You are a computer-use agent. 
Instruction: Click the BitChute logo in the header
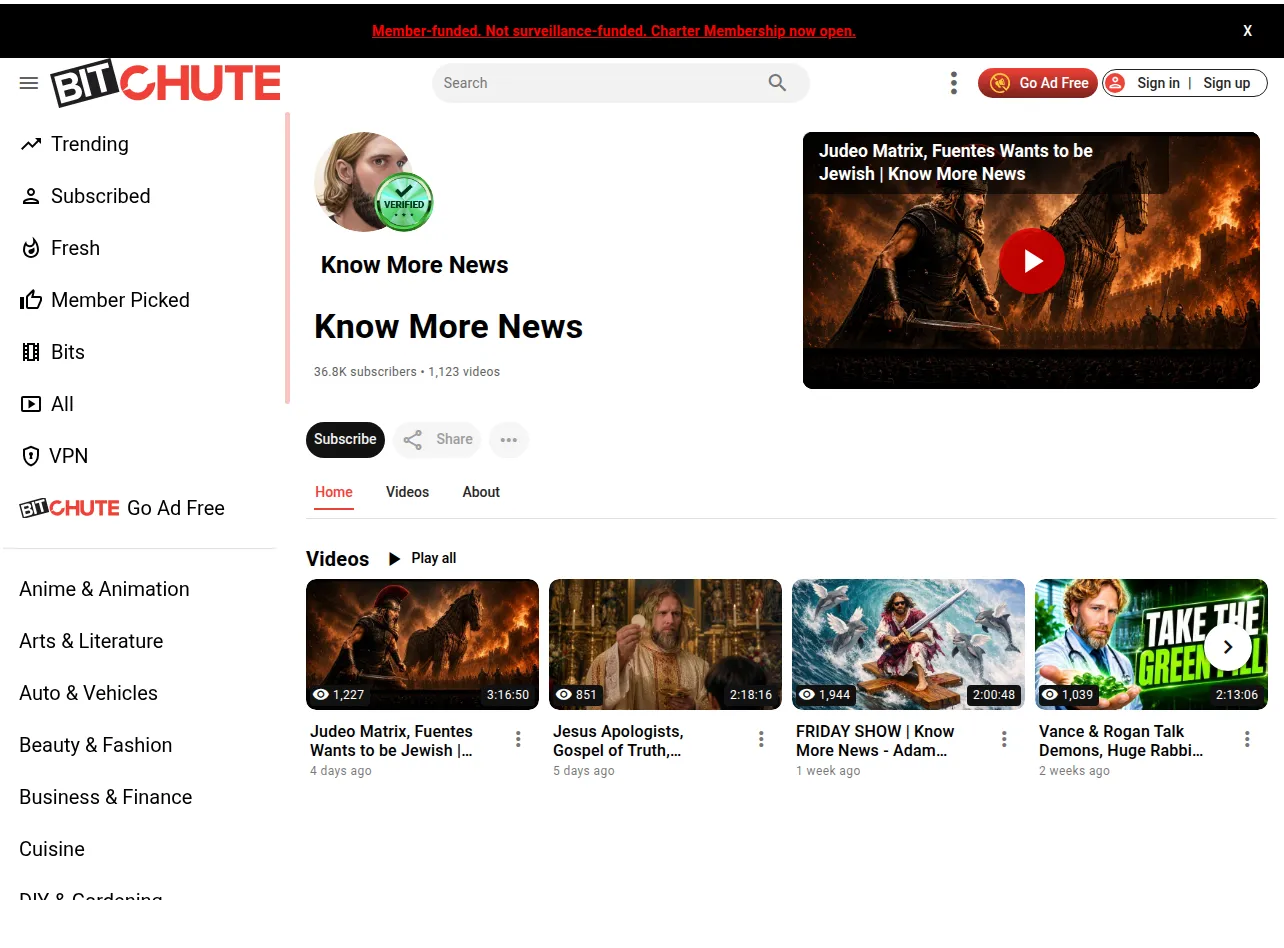(166, 84)
